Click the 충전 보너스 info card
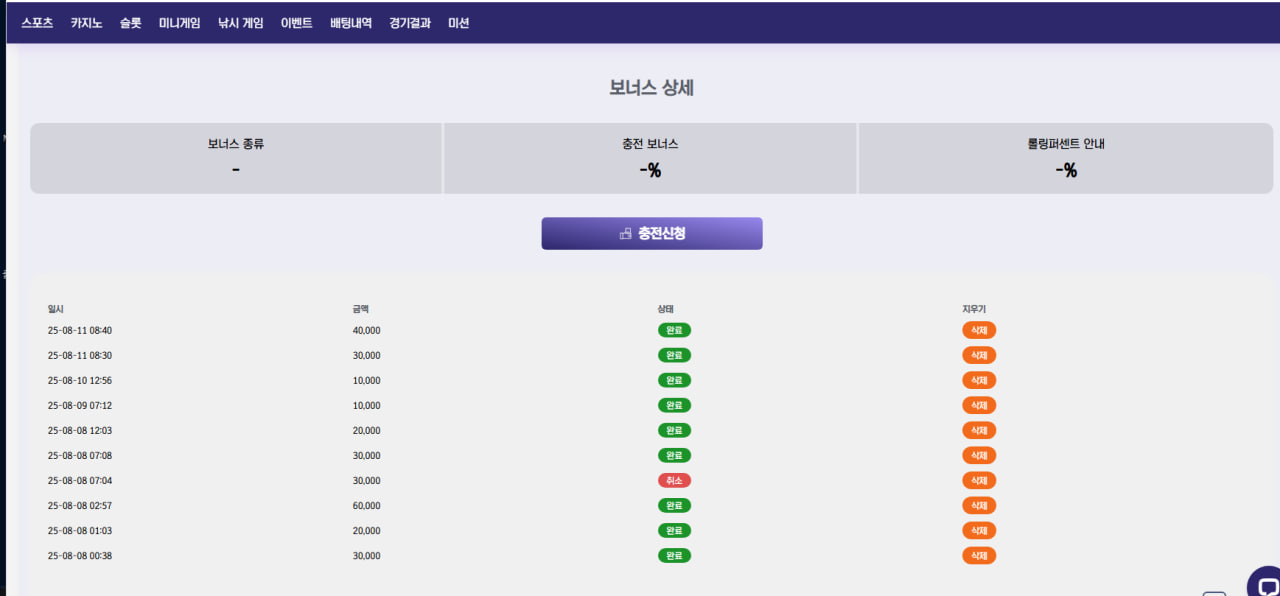Image resolution: width=1280 pixels, height=596 pixels. click(x=650, y=158)
